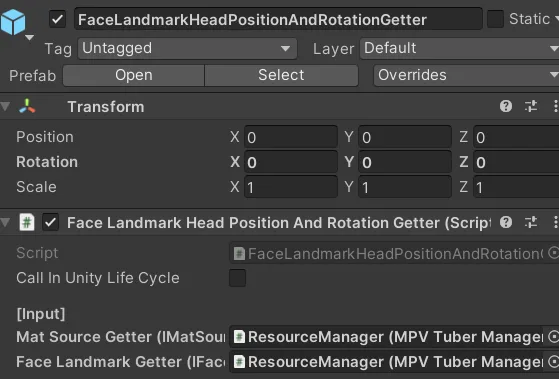
Task: Open the script component presets icon
Action: [x=531, y=222]
